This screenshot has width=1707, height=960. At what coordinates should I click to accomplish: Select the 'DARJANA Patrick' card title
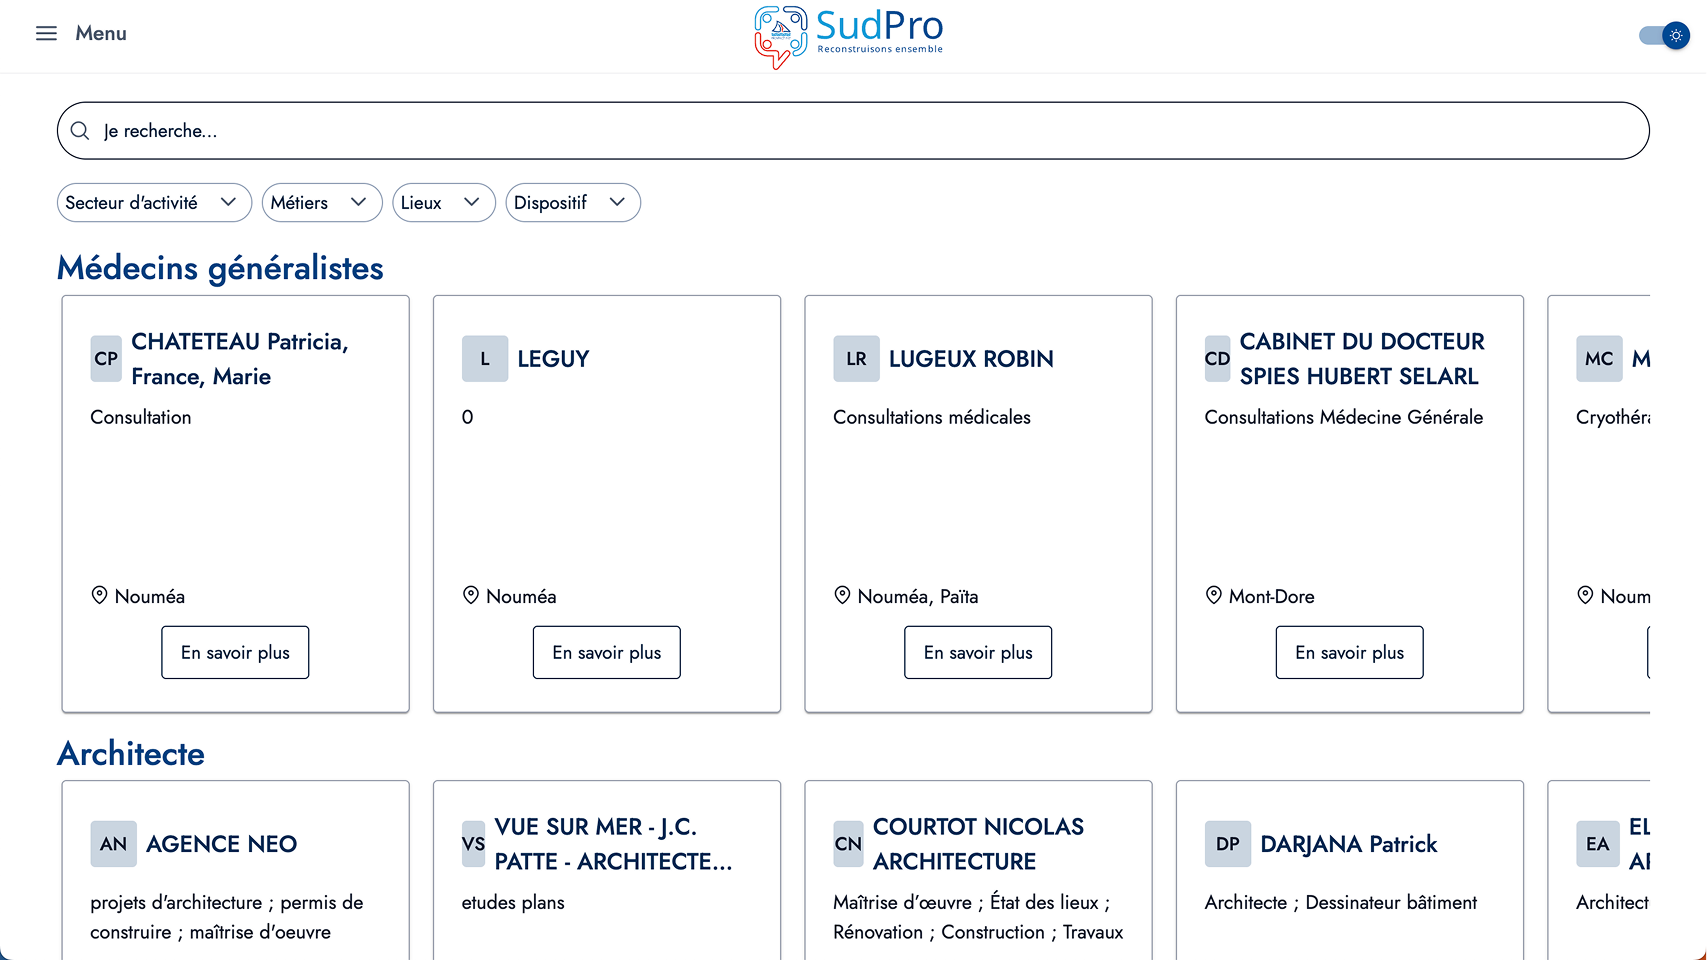[x=1348, y=844]
